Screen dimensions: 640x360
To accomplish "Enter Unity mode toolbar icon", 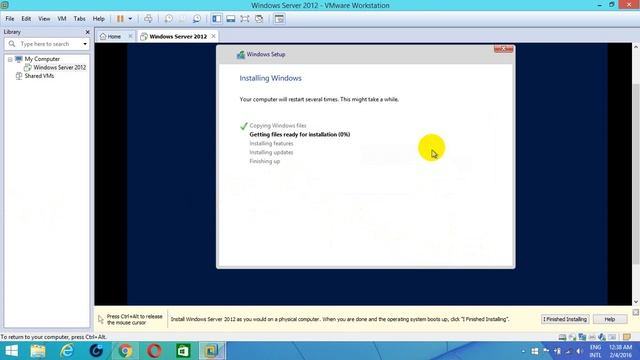I will point(259,19).
